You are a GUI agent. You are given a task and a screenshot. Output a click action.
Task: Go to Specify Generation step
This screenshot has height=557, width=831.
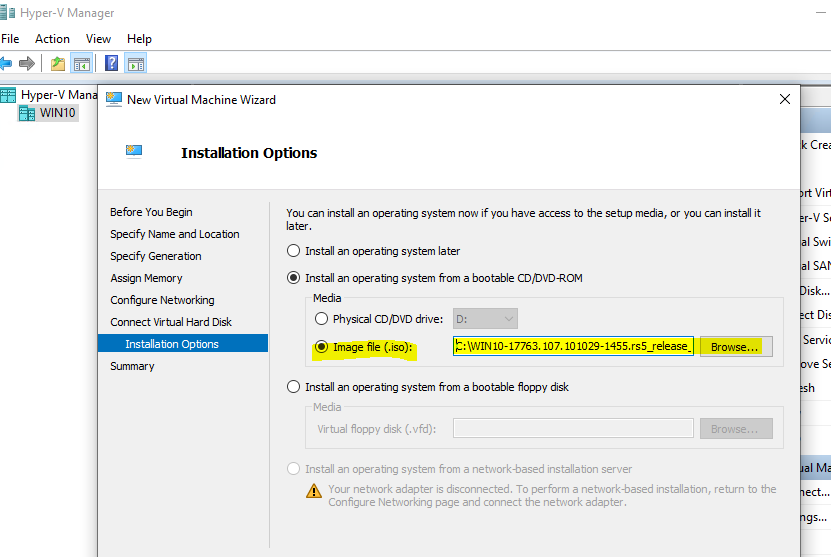[155, 256]
